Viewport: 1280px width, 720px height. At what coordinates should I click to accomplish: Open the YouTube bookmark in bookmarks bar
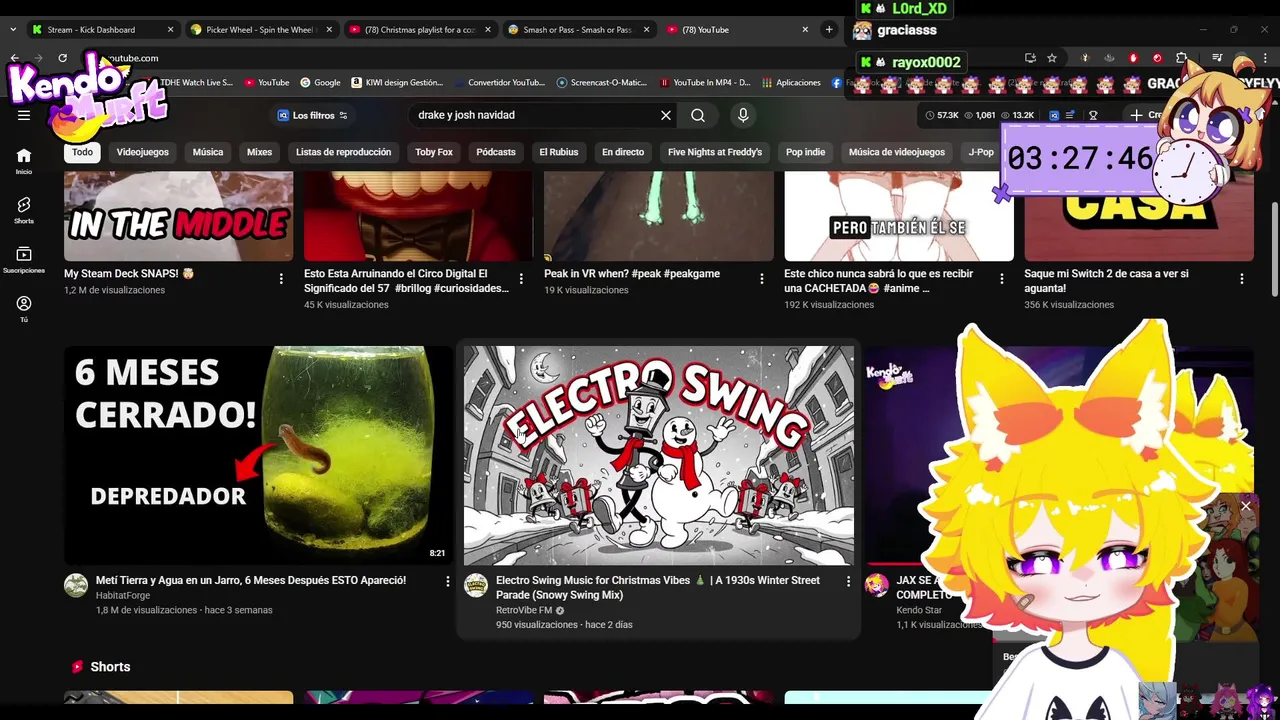click(267, 83)
